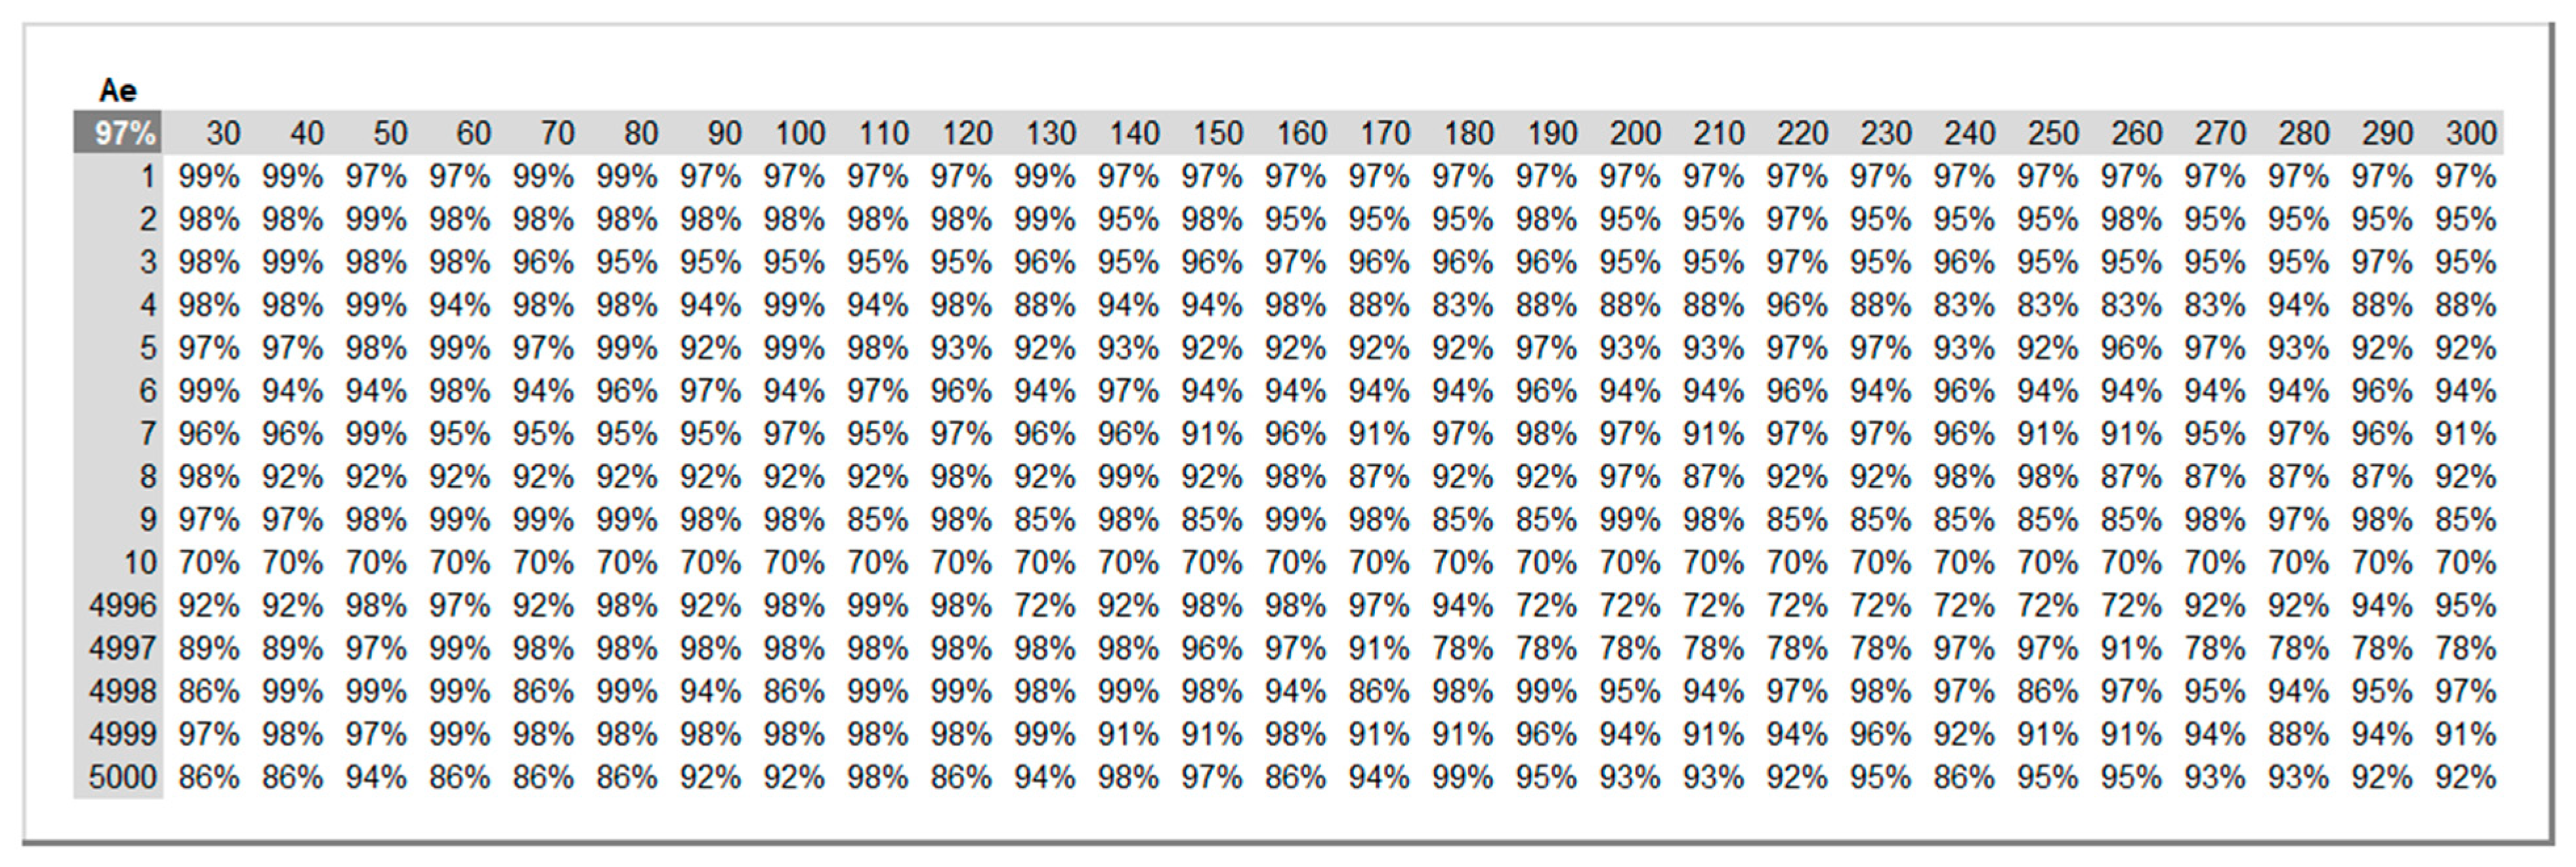Click row header 4
Image resolution: width=2576 pixels, height=867 pixels.
146,305
